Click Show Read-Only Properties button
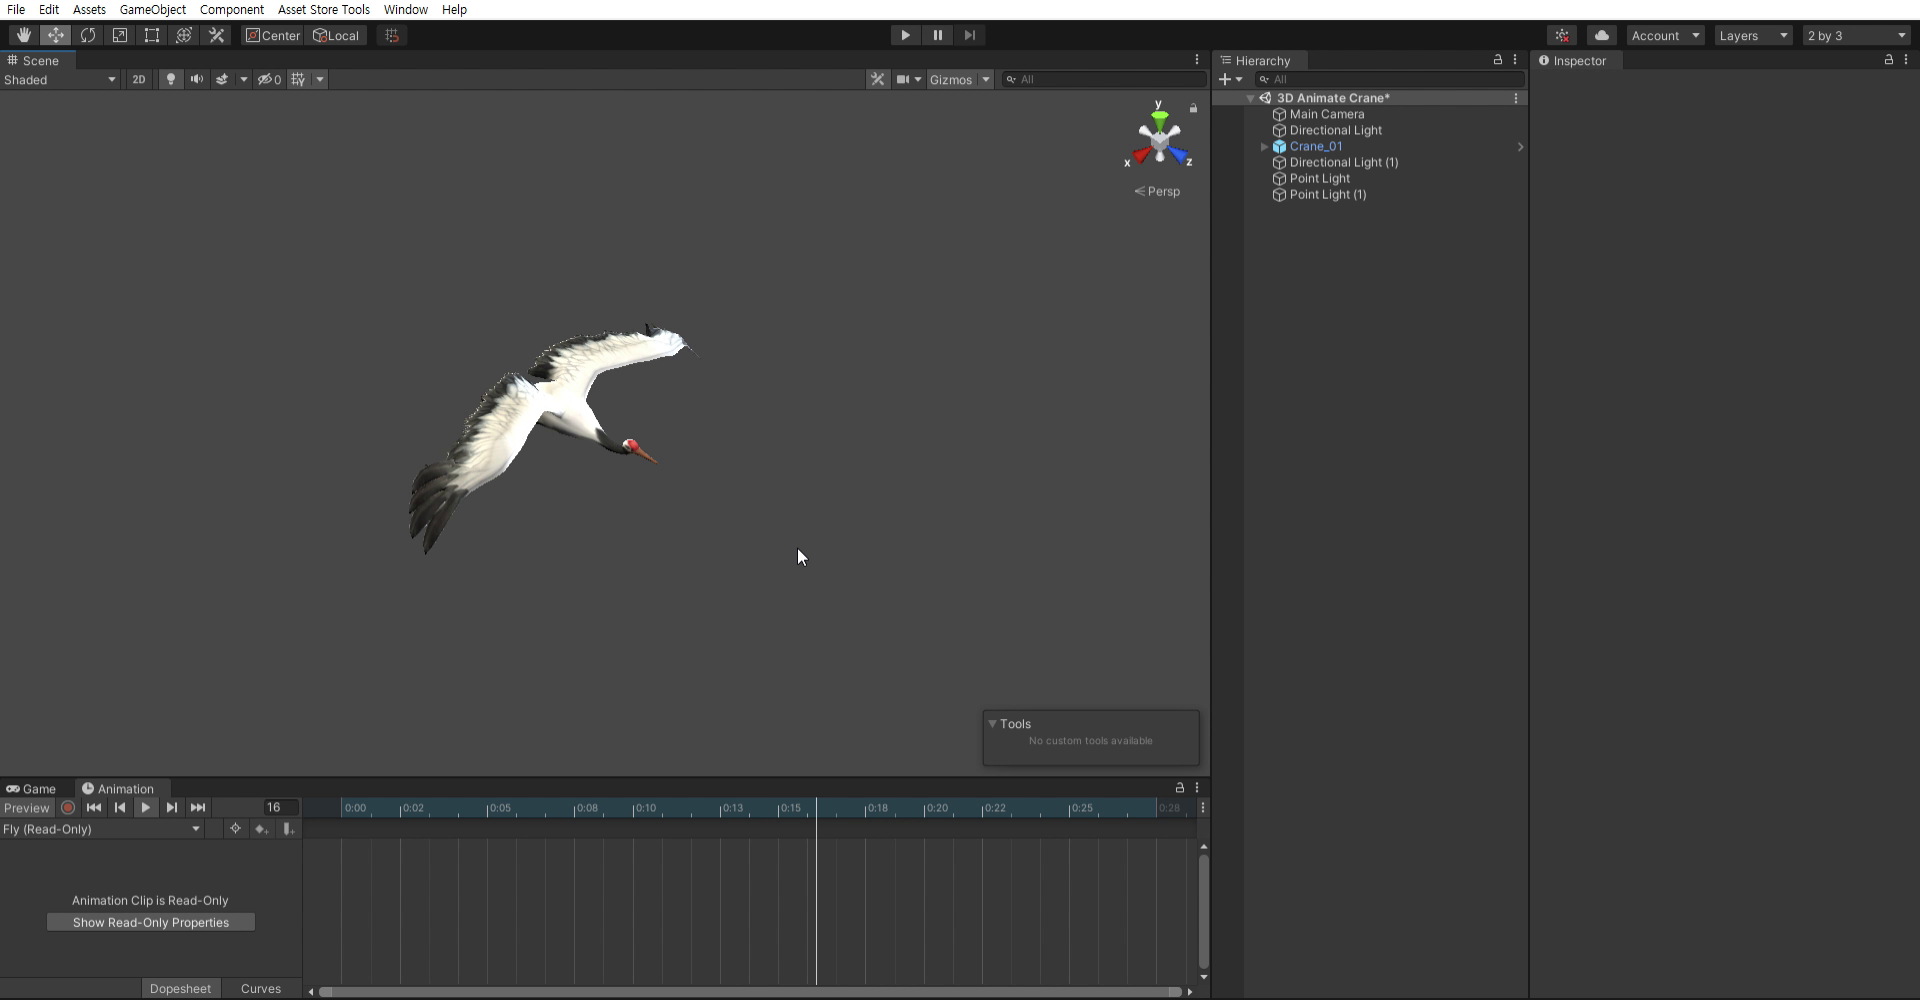The height and width of the screenshot is (1000, 1920). (x=151, y=922)
